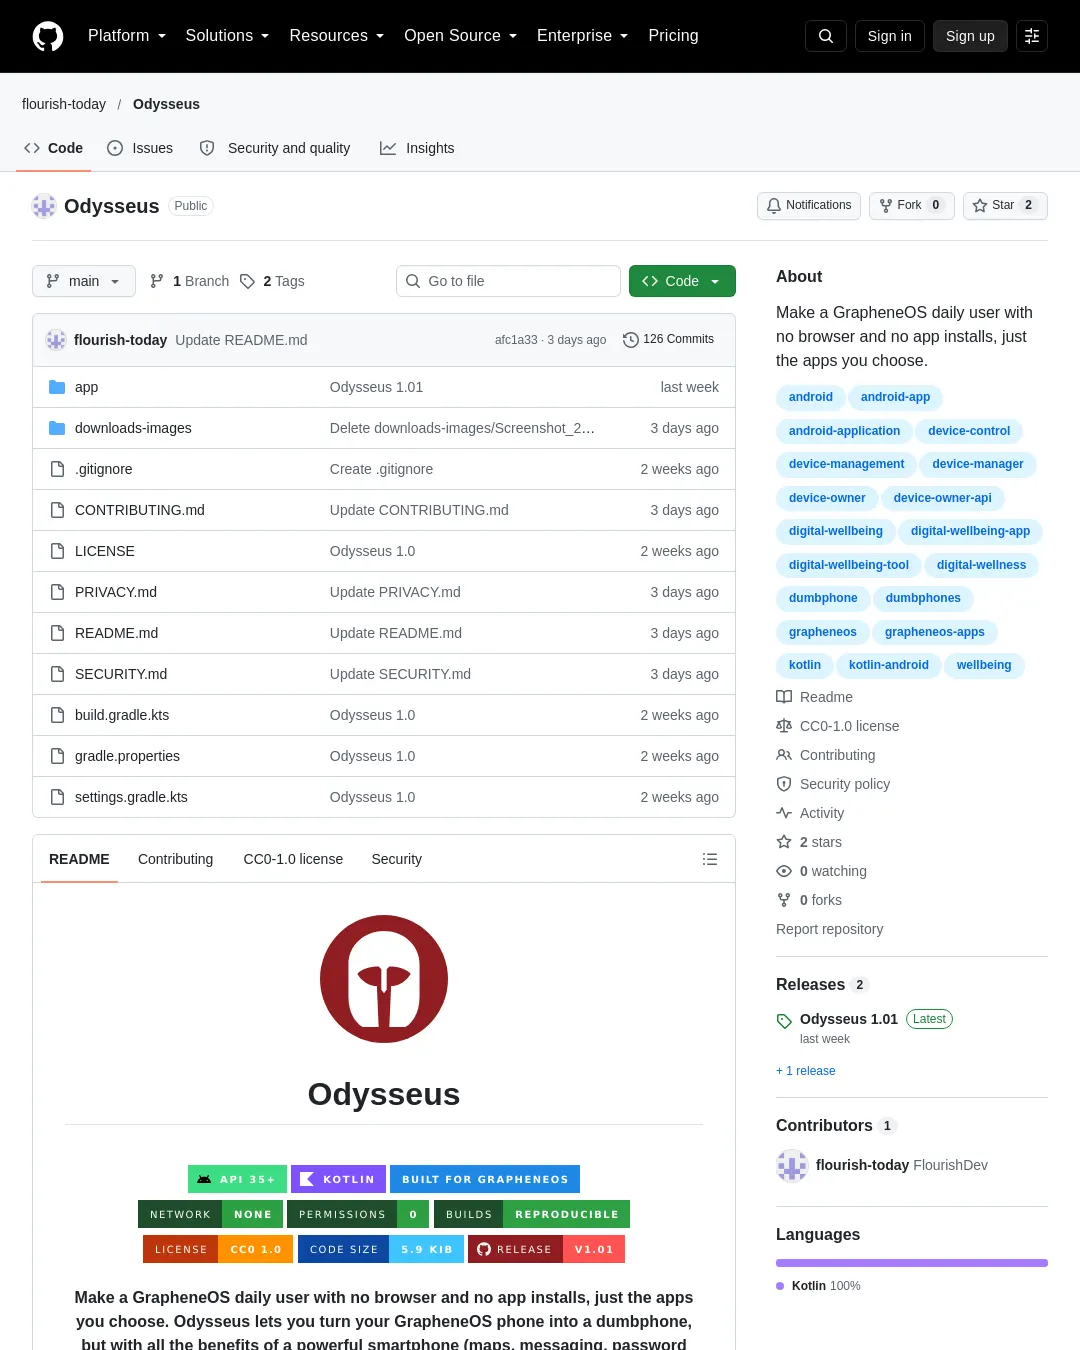Expand the Resources menu
1080x1350 pixels.
click(337, 36)
